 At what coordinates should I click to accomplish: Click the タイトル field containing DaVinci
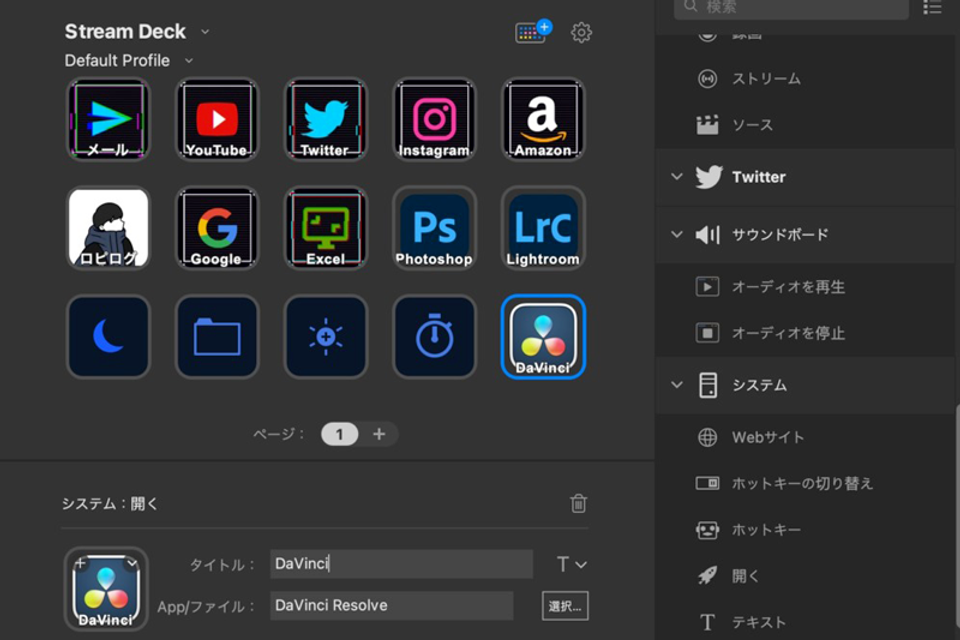point(401,563)
